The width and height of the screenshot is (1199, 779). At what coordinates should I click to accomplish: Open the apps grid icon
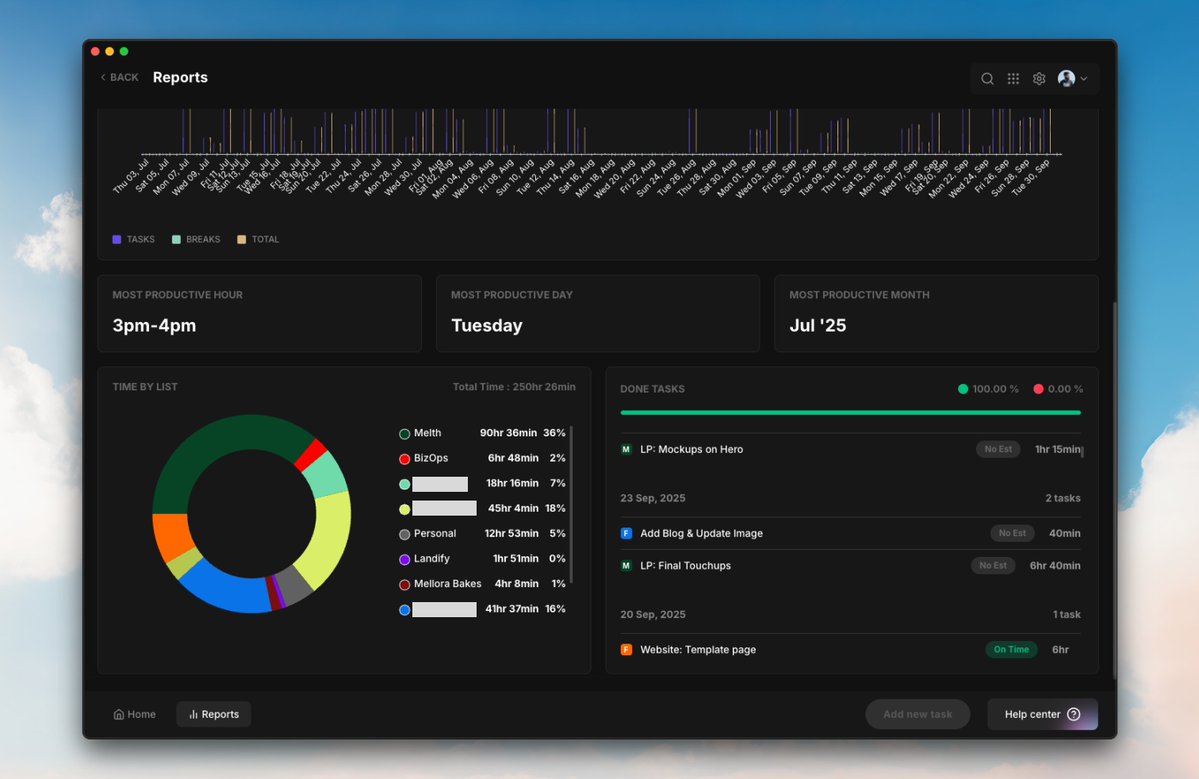point(1013,79)
